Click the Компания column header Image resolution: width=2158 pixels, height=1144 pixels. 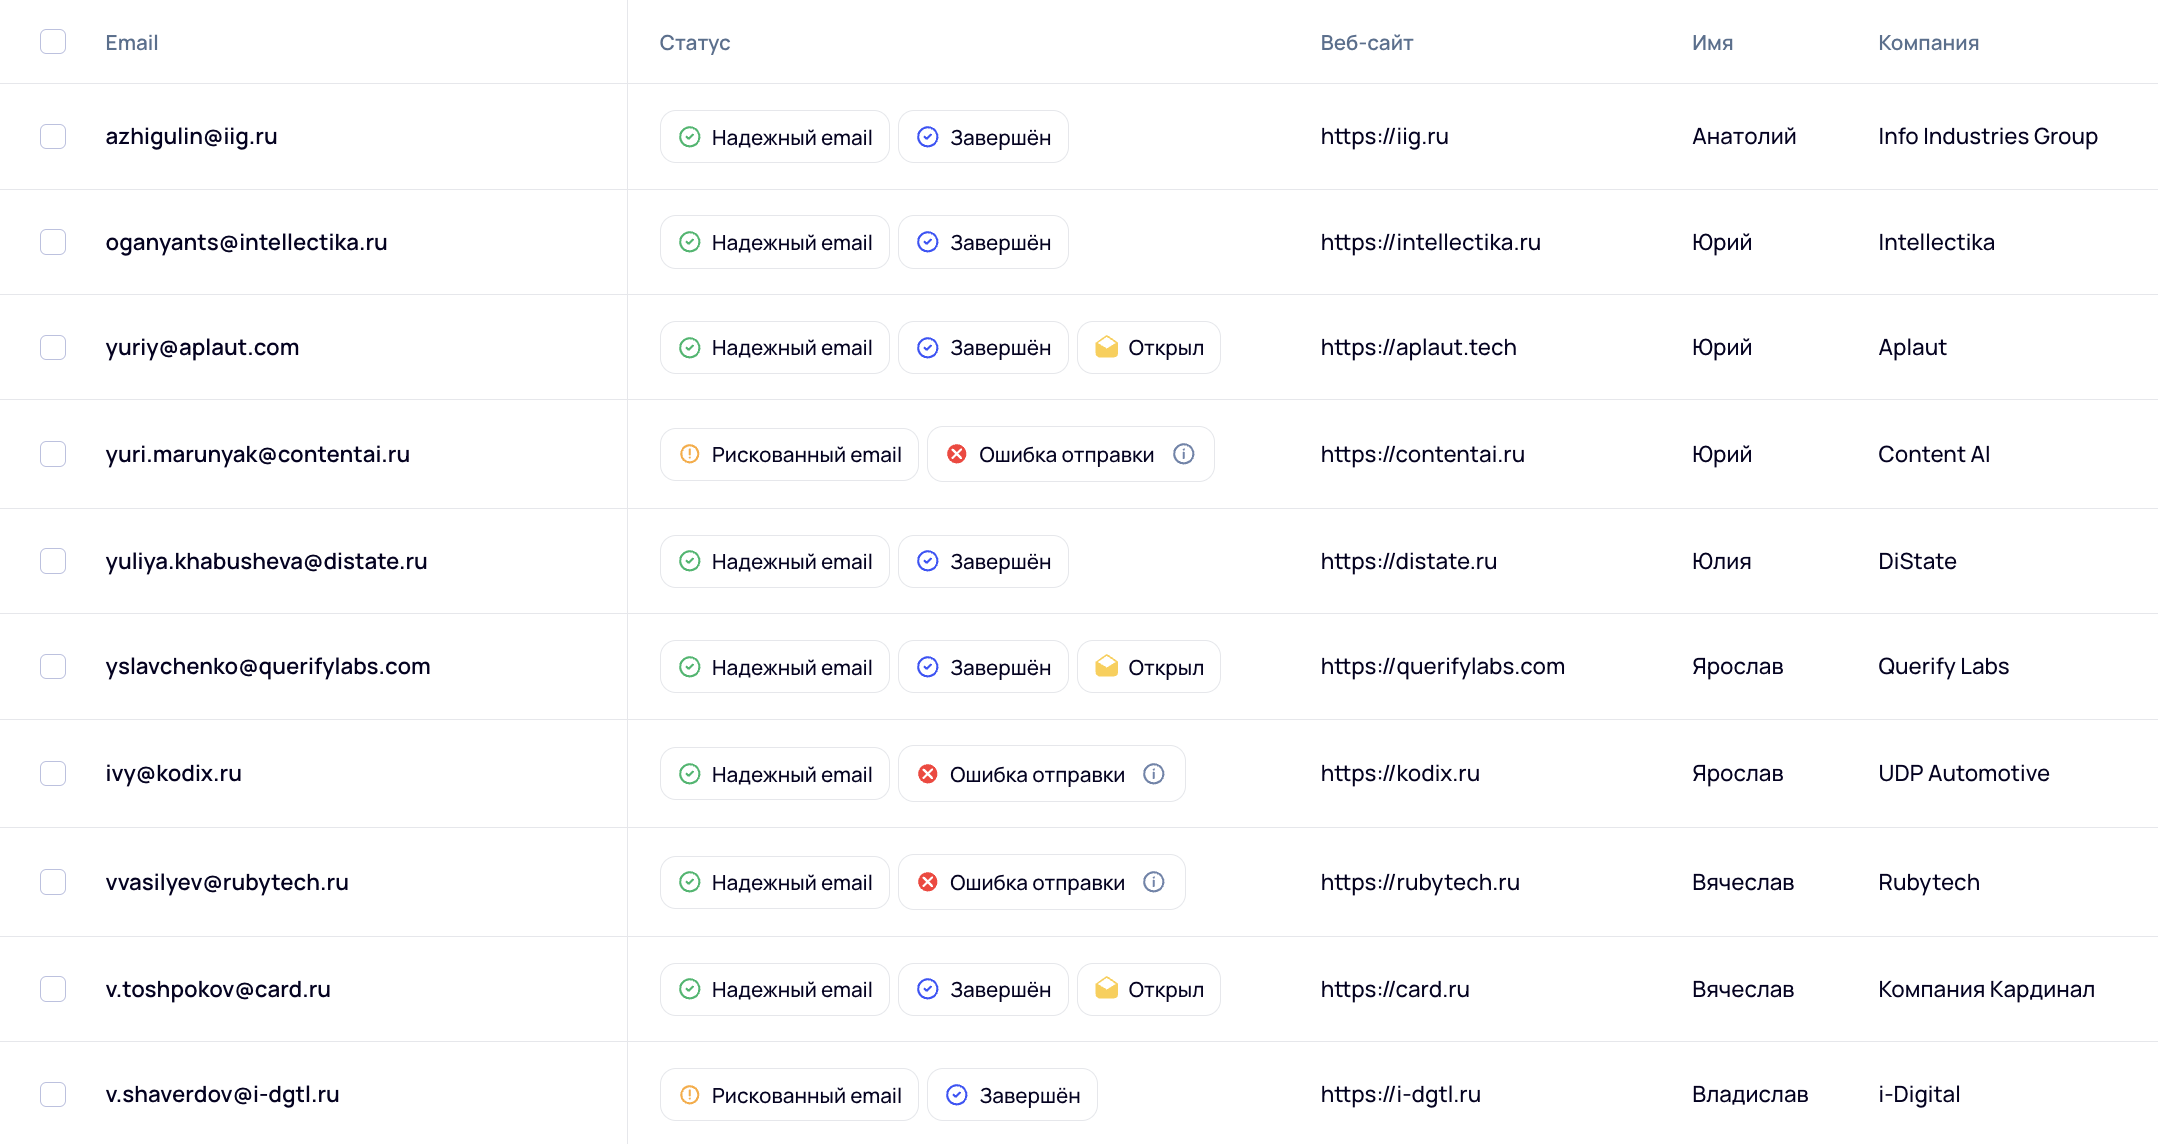pyautogui.click(x=1928, y=43)
